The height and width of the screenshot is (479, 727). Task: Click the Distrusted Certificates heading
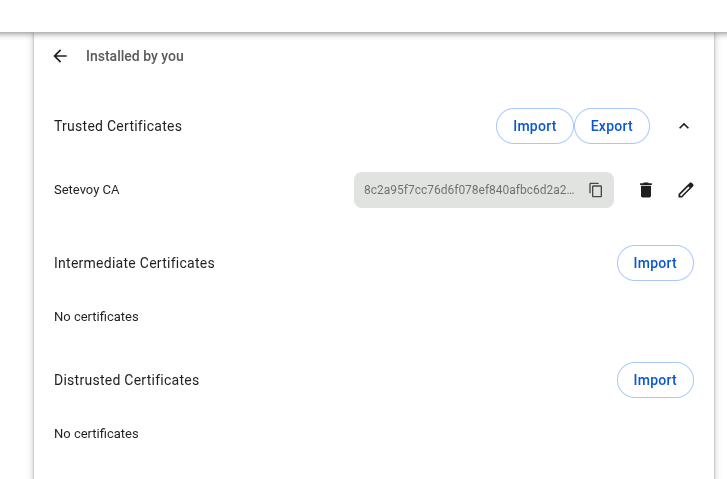126,380
